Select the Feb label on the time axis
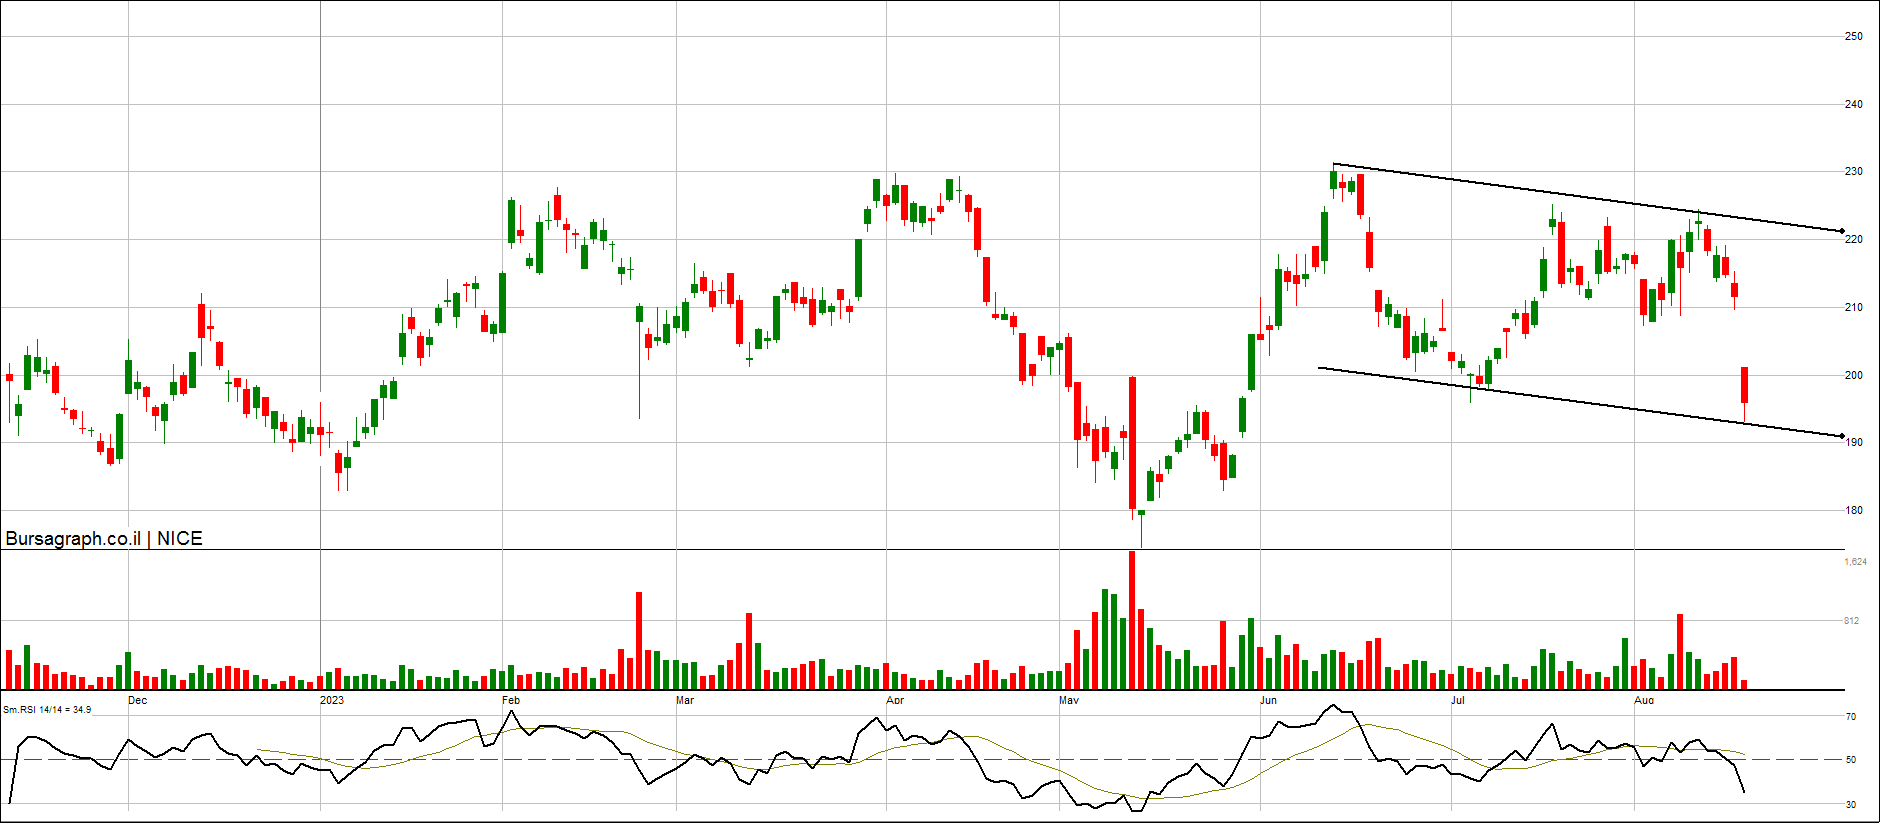The width and height of the screenshot is (1880, 823). (x=511, y=700)
